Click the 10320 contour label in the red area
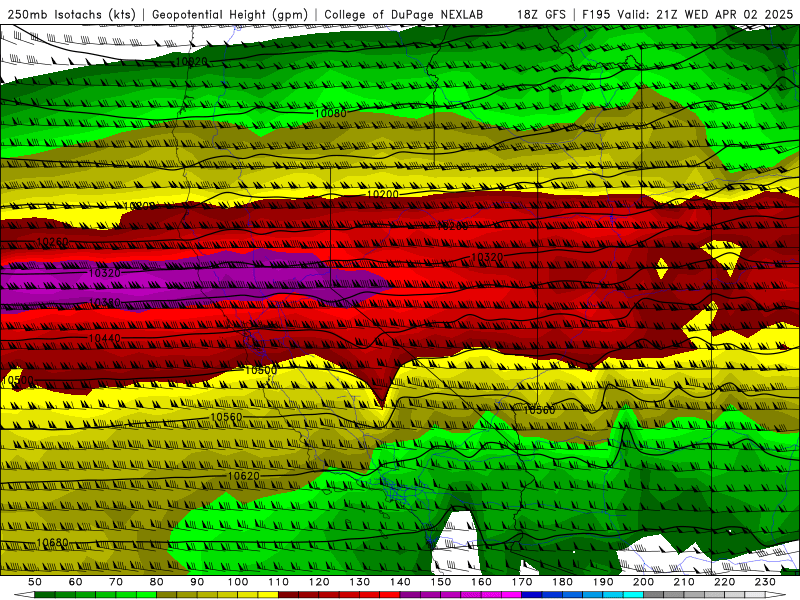Image resolution: width=800 pixels, height=600 pixels. [x=487, y=258]
